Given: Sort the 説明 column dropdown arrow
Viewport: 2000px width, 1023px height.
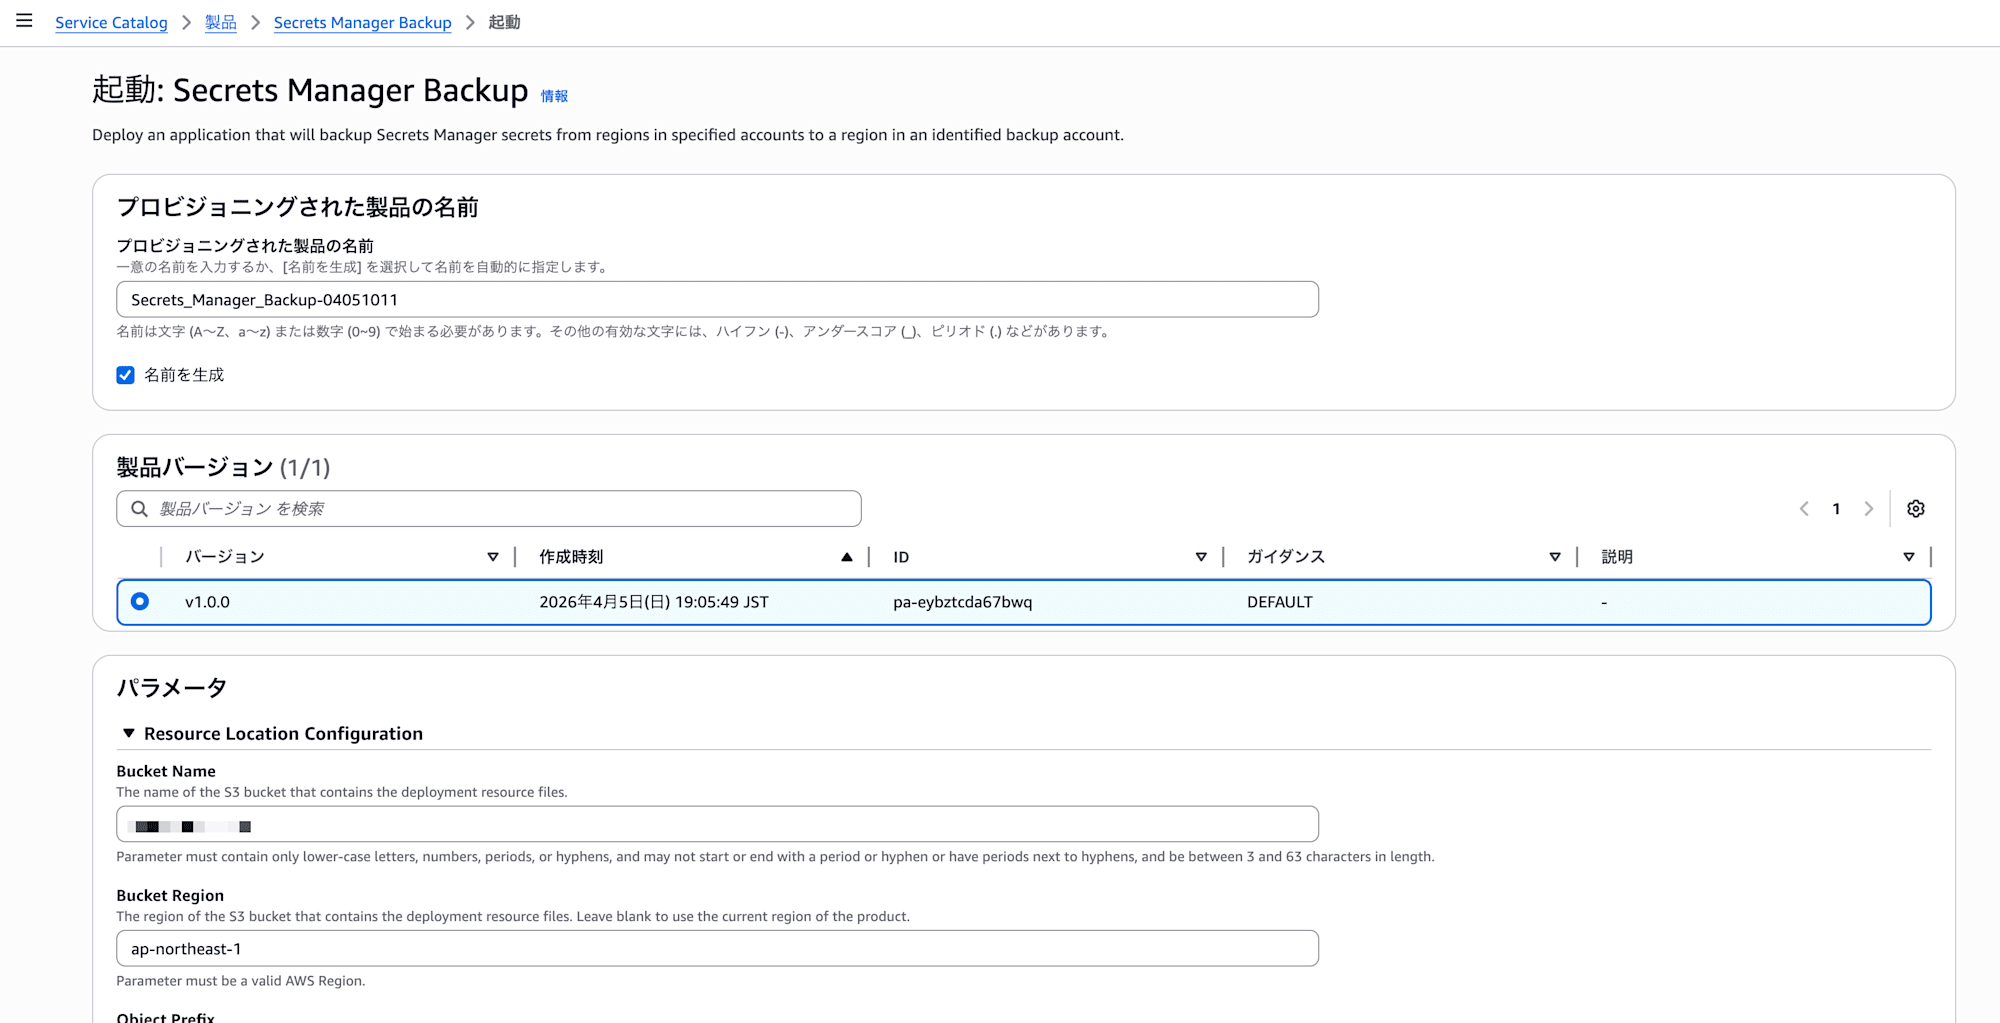Looking at the screenshot, I should pos(1909,557).
